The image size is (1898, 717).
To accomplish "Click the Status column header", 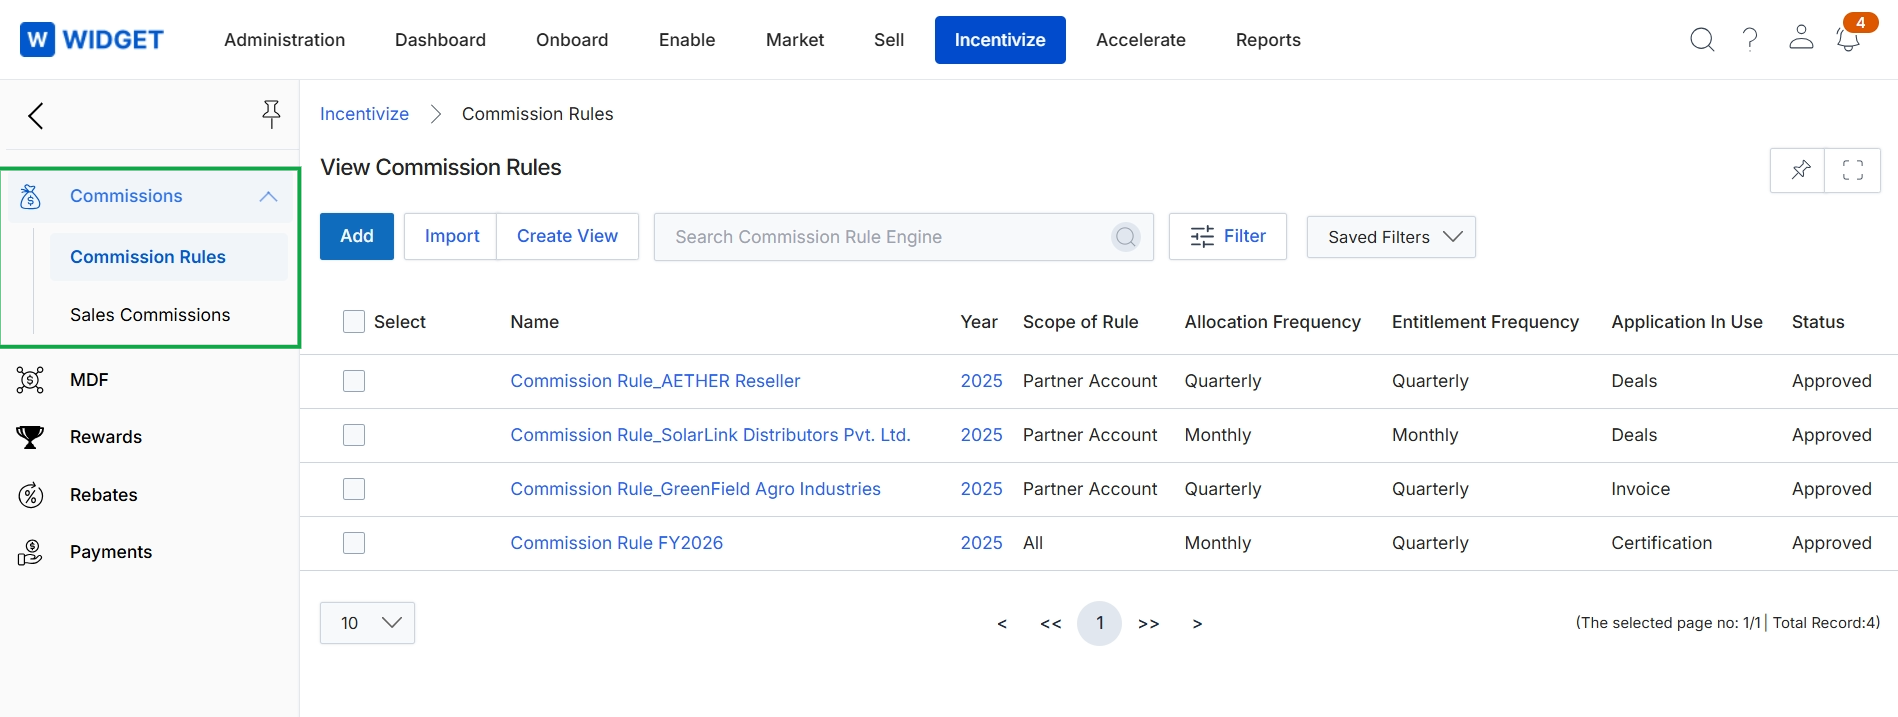I will pyautogui.click(x=1817, y=322).
